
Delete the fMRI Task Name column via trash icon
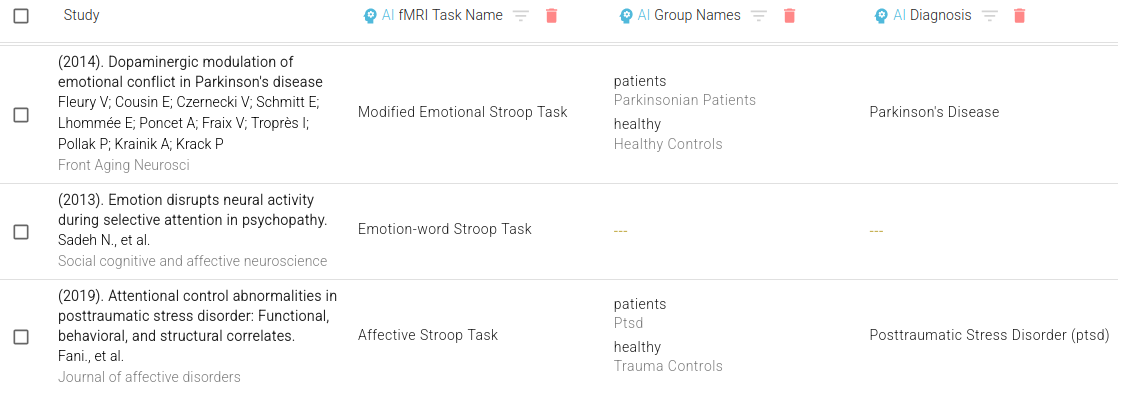pyautogui.click(x=551, y=16)
